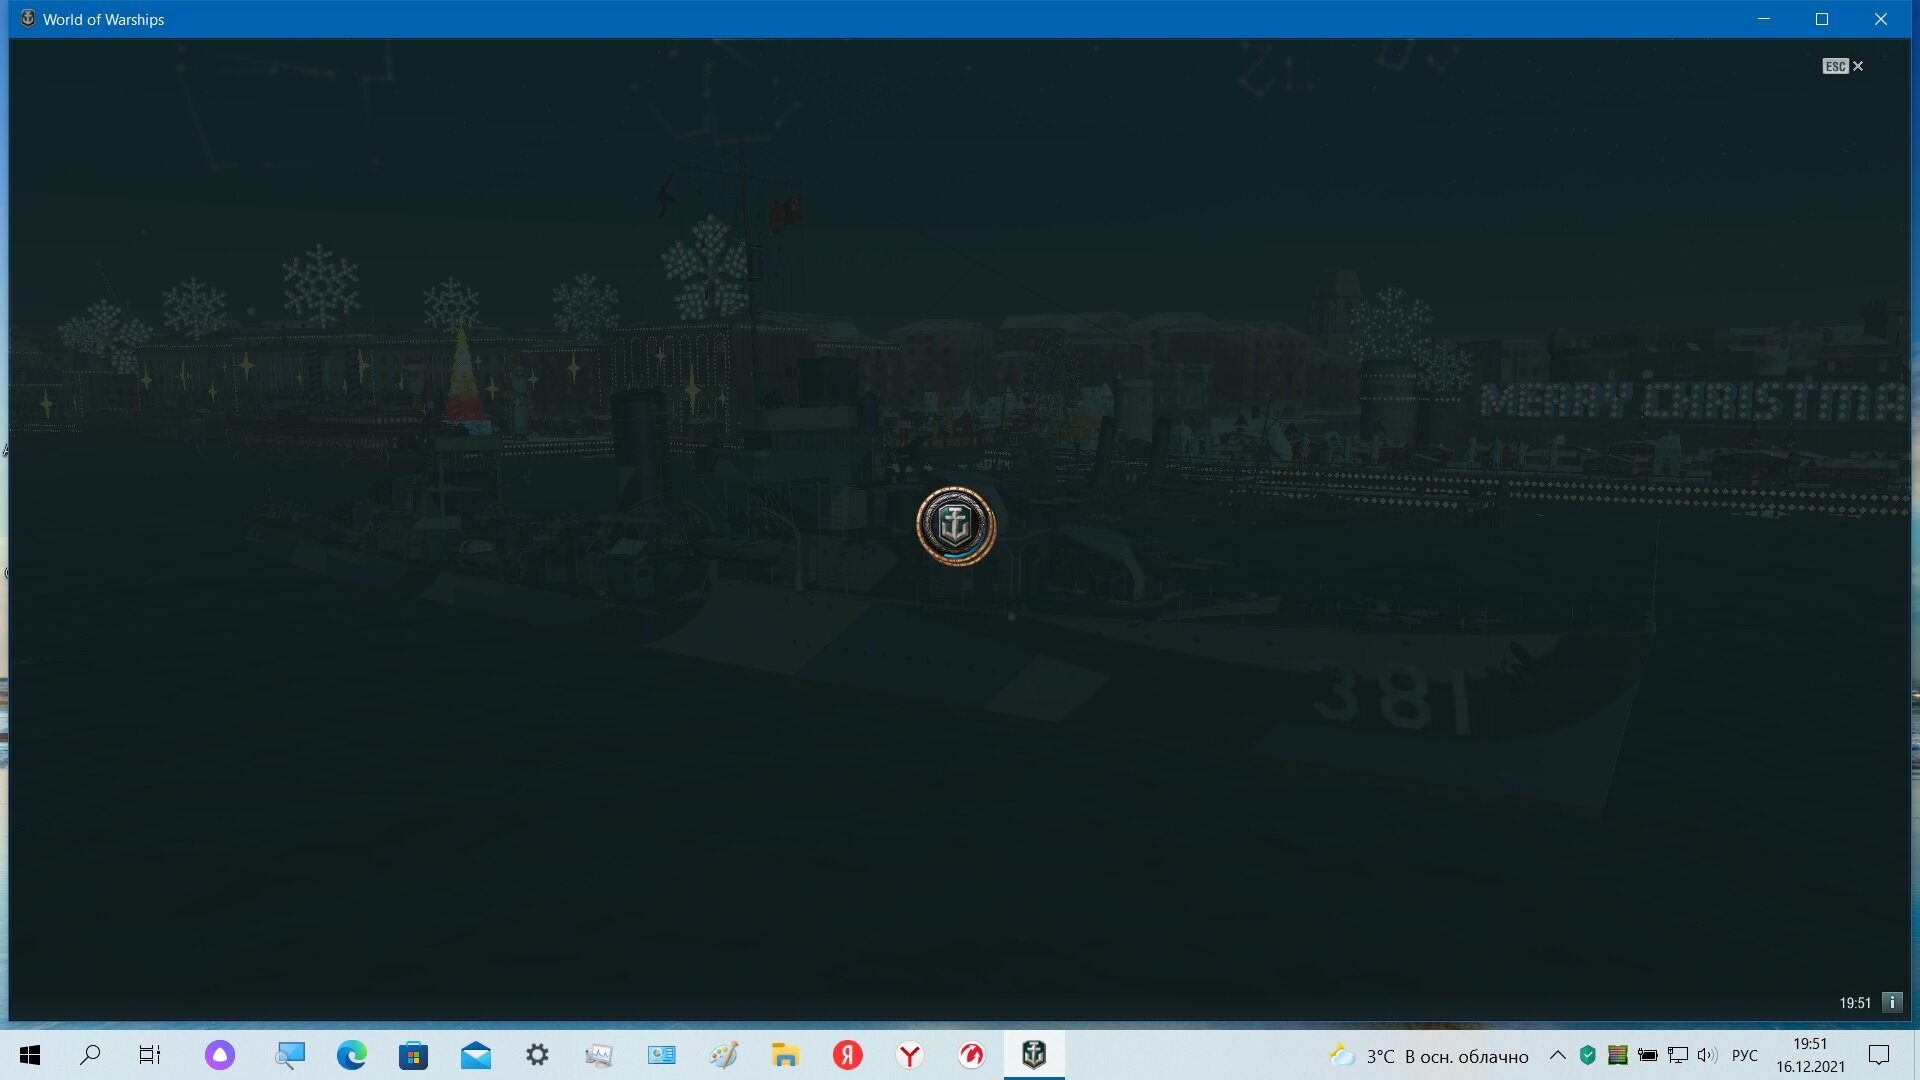Open Microsoft Edge from taskbar
This screenshot has height=1080, width=1920.
click(352, 1055)
